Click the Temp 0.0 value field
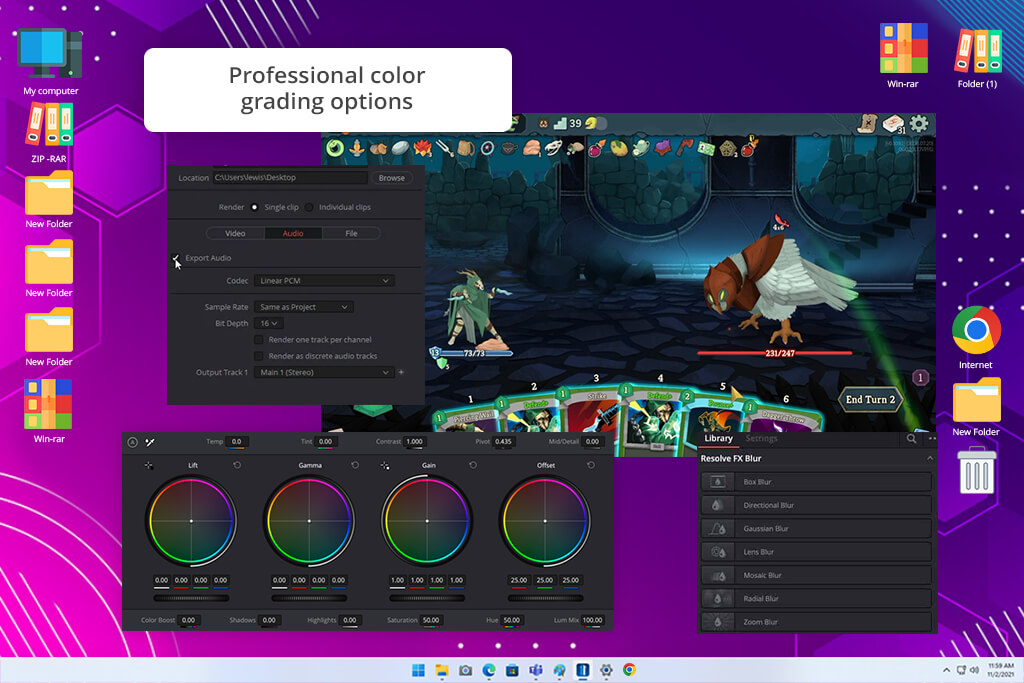Image resolution: width=1024 pixels, height=683 pixels. 236,441
